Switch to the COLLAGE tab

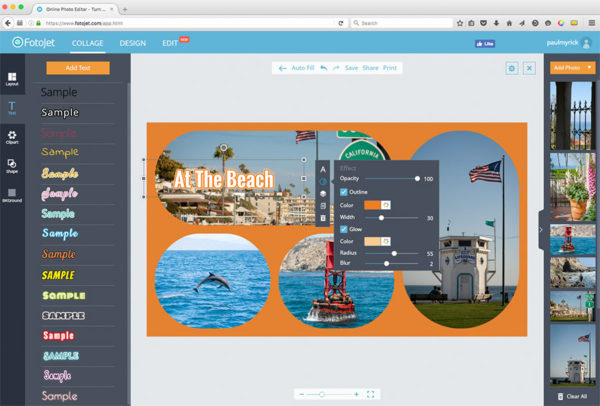coord(88,43)
